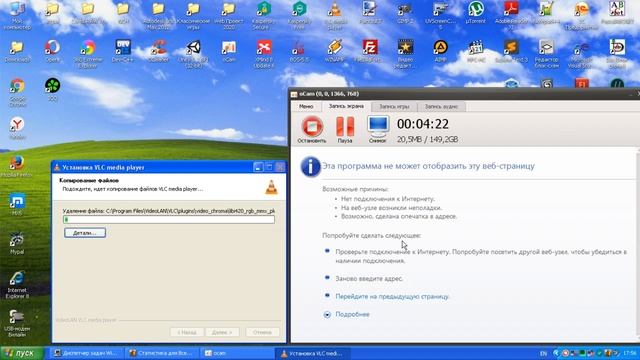
Task: Open USB-модем Билайн desktop icon
Action: click(17, 323)
